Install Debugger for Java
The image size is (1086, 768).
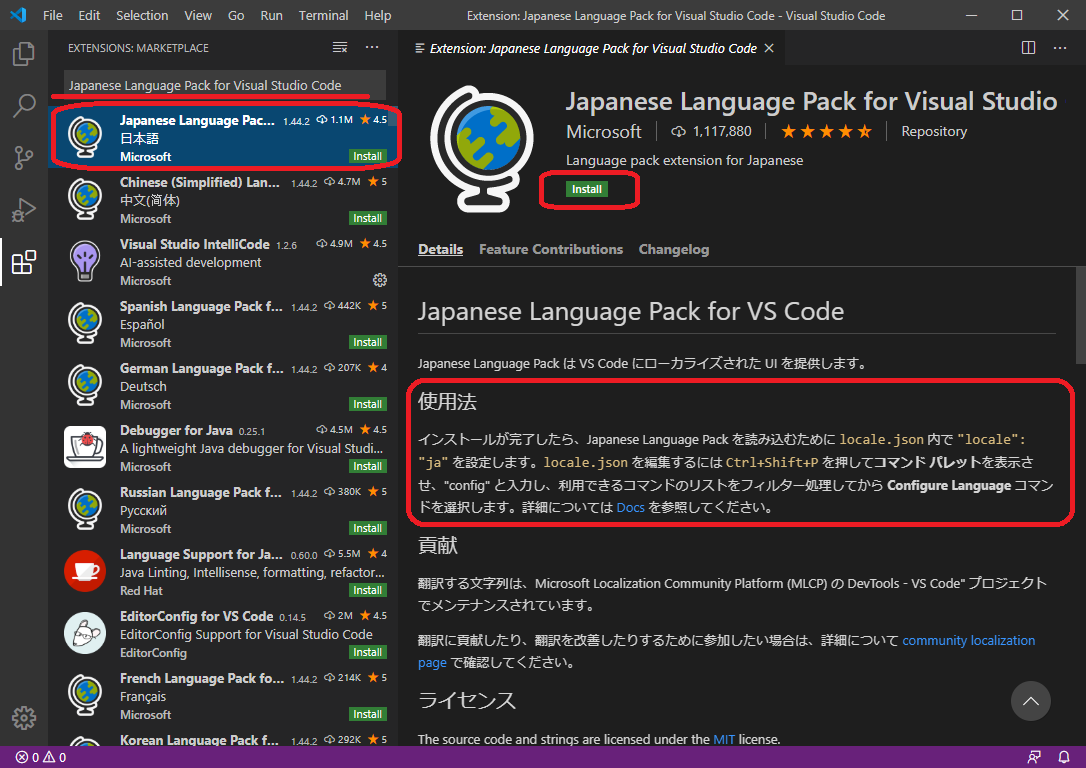click(367, 466)
